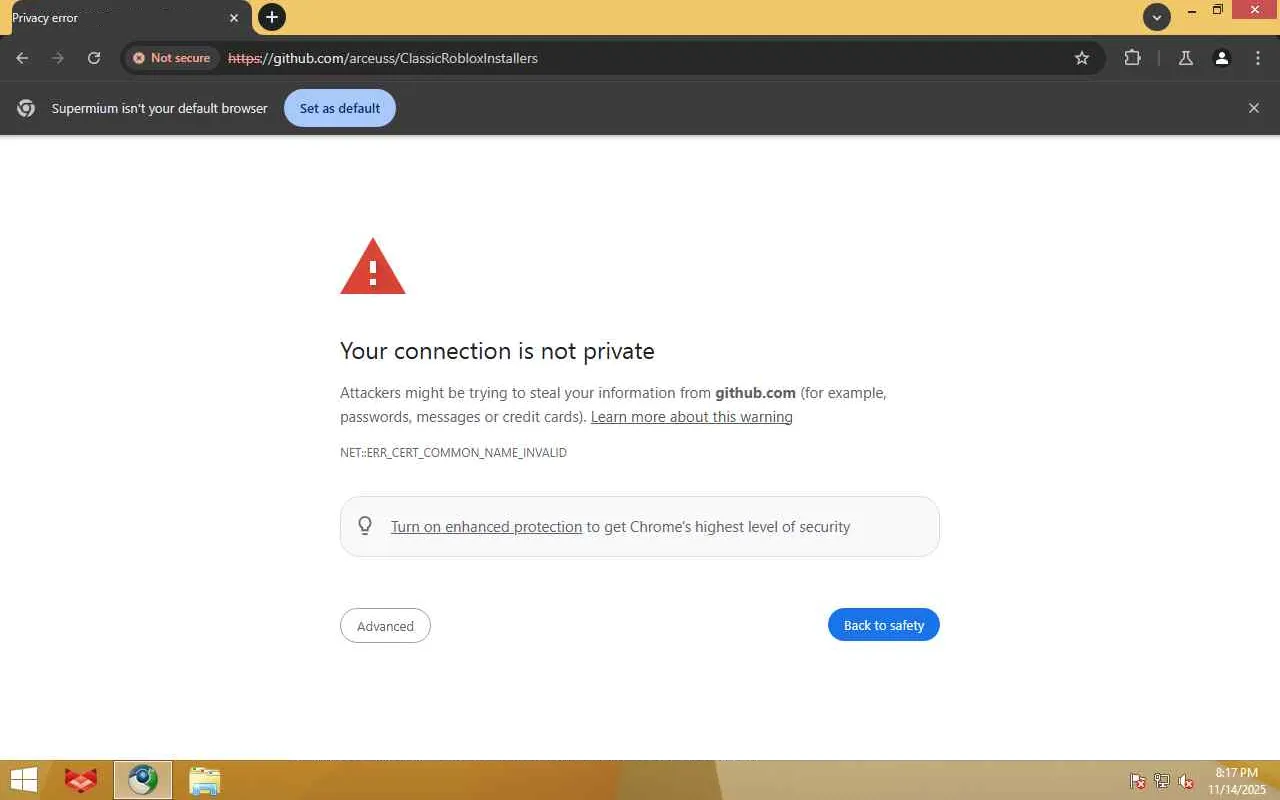Viewport: 1280px width, 800px height.
Task: Set Supermium as default browser
Action: (340, 108)
